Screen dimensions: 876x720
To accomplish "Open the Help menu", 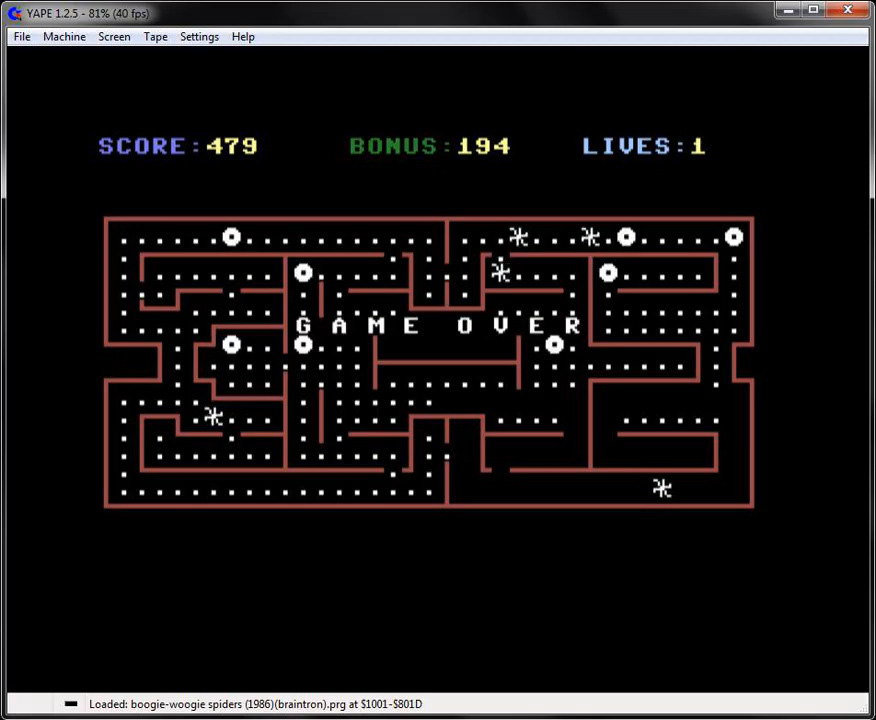I will [x=243, y=37].
